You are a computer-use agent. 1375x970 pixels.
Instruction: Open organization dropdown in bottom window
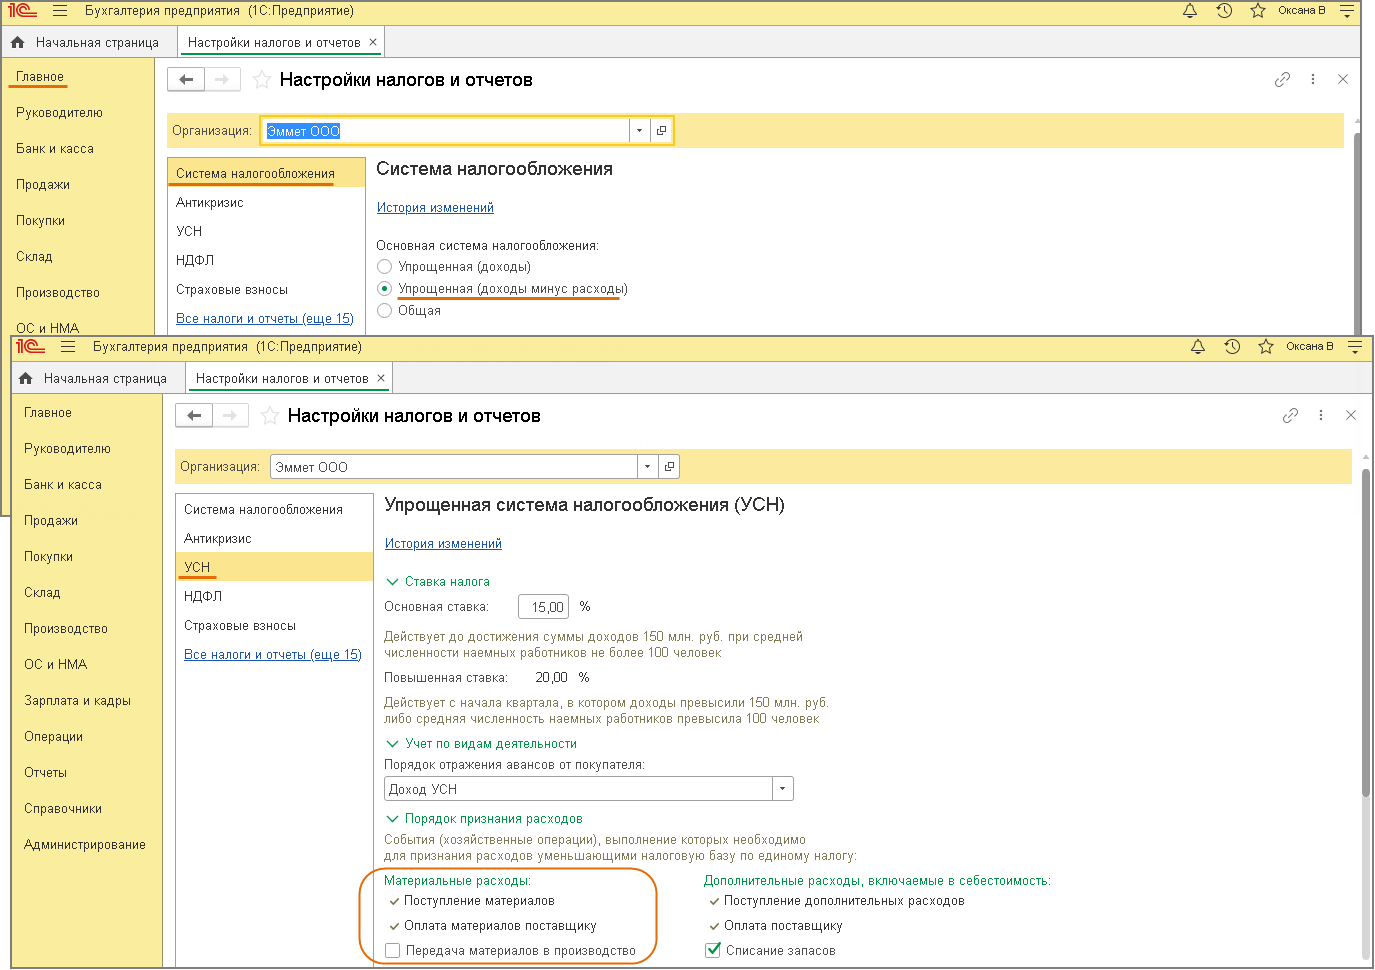[647, 467]
